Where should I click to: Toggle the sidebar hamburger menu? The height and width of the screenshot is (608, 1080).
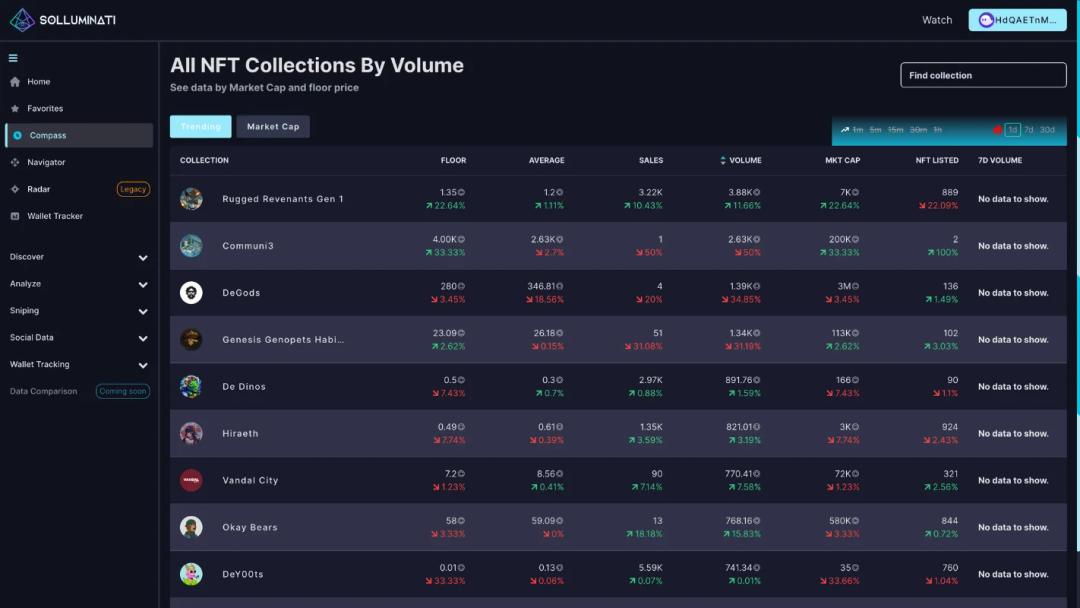coord(13,58)
